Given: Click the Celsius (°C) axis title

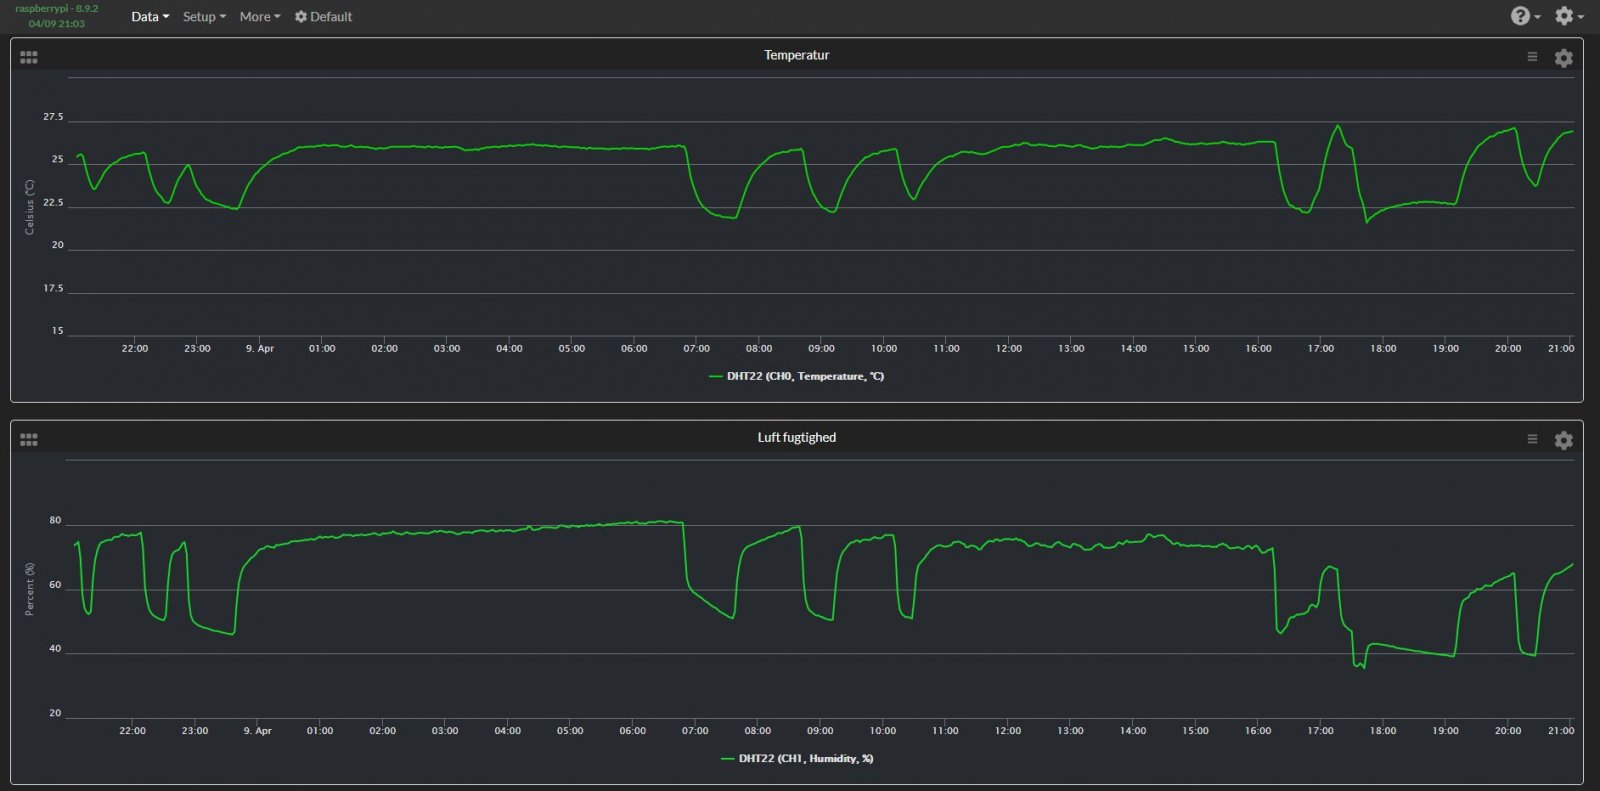Looking at the screenshot, I should 30,208.
